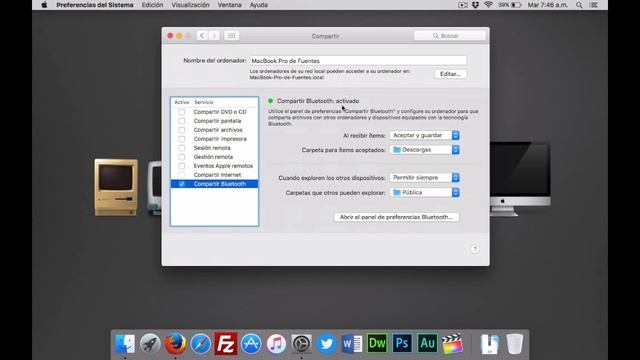The height and width of the screenshot is (360, 640).
Task: Click the Buscar search field
Action: click(450, 36)
